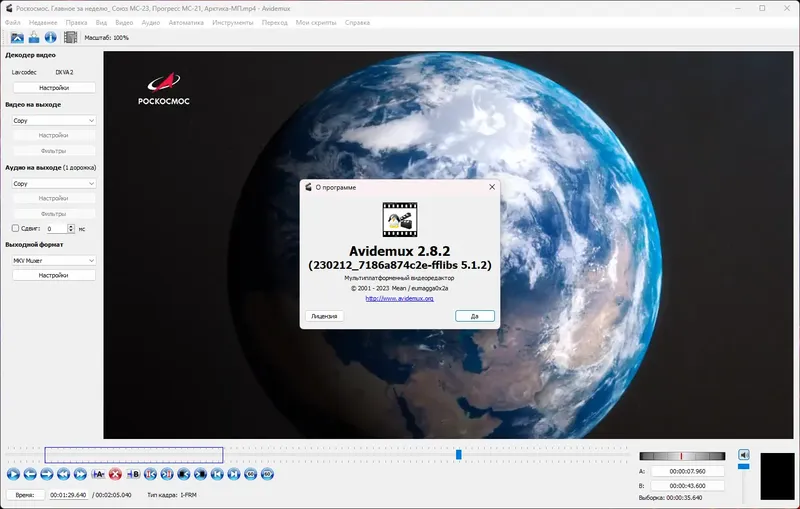The width and height of the screenshot is (800, 509).
Task: Click the 'Время:' button
Action: (x=25, y=495)
